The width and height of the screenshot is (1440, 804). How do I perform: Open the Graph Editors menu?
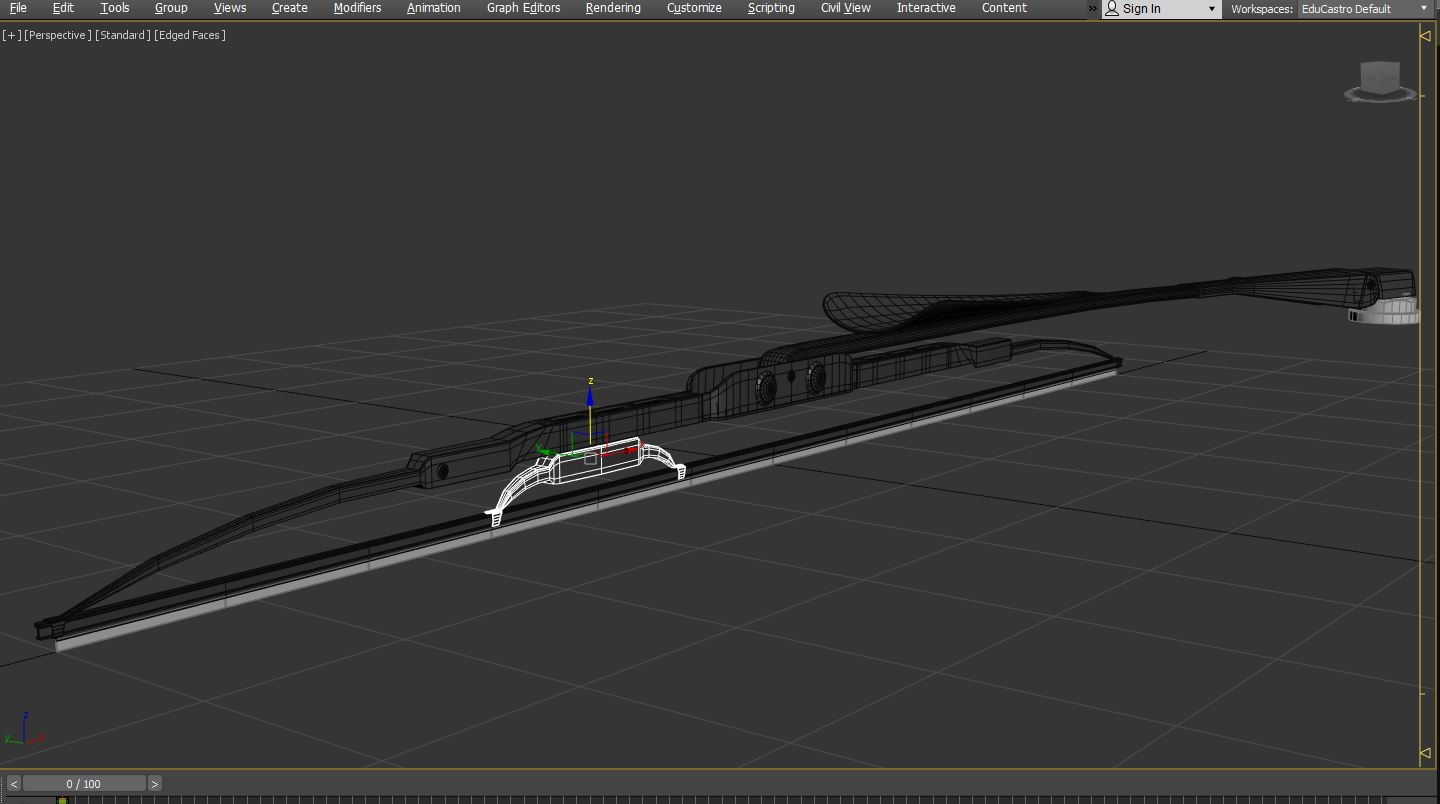(524, 8)
